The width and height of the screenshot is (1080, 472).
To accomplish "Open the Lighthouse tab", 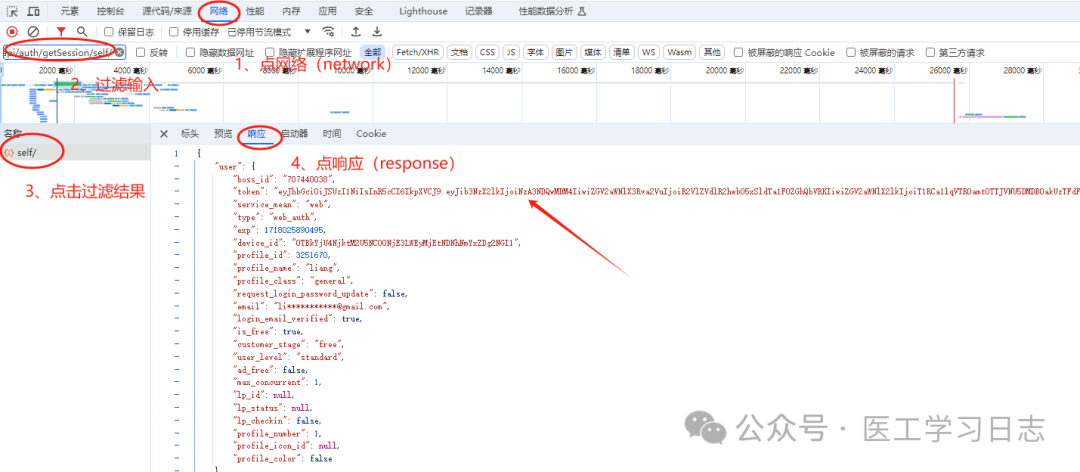I will (x=423, y=12).
